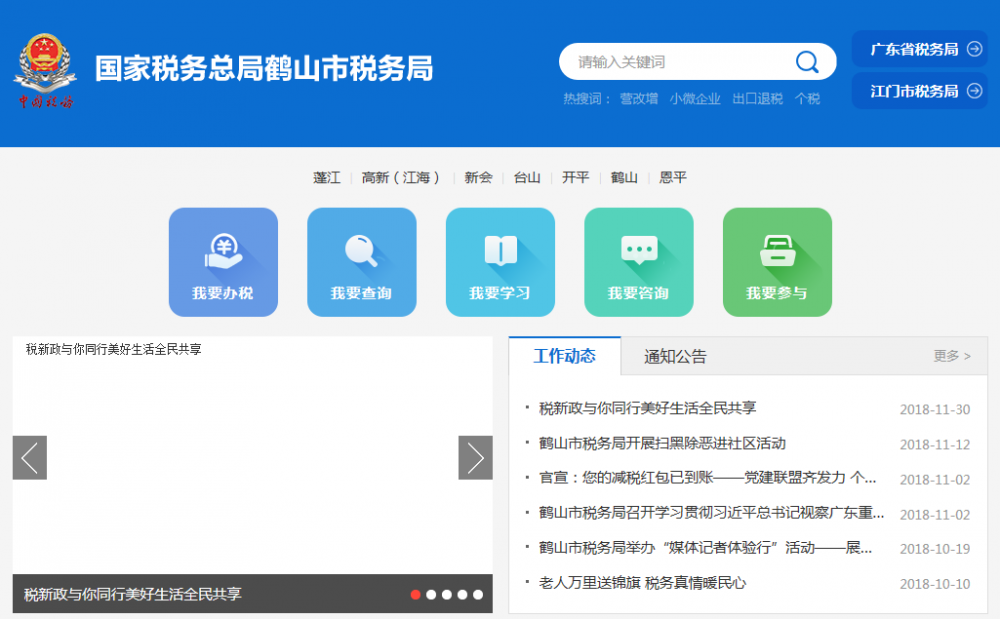The width and height of the screenshot is (1000, 619).
Task: Go to 广东省税务局 site
Action: coord(919,49)
